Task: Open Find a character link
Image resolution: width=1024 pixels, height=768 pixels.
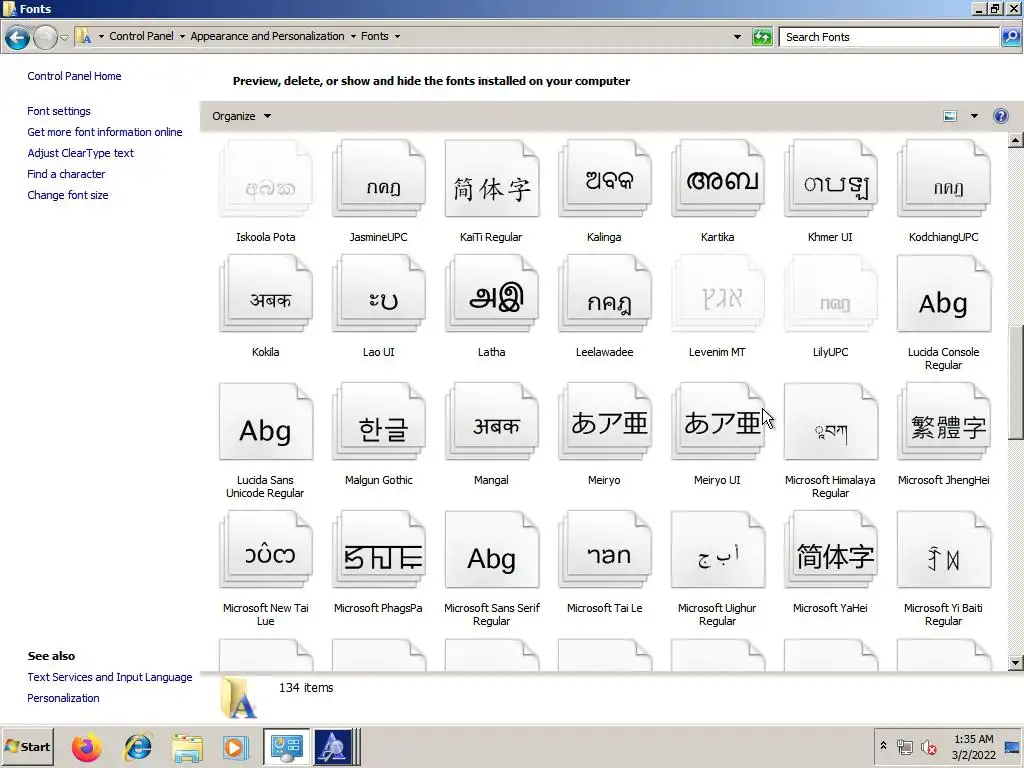Action: click(66, 174)
